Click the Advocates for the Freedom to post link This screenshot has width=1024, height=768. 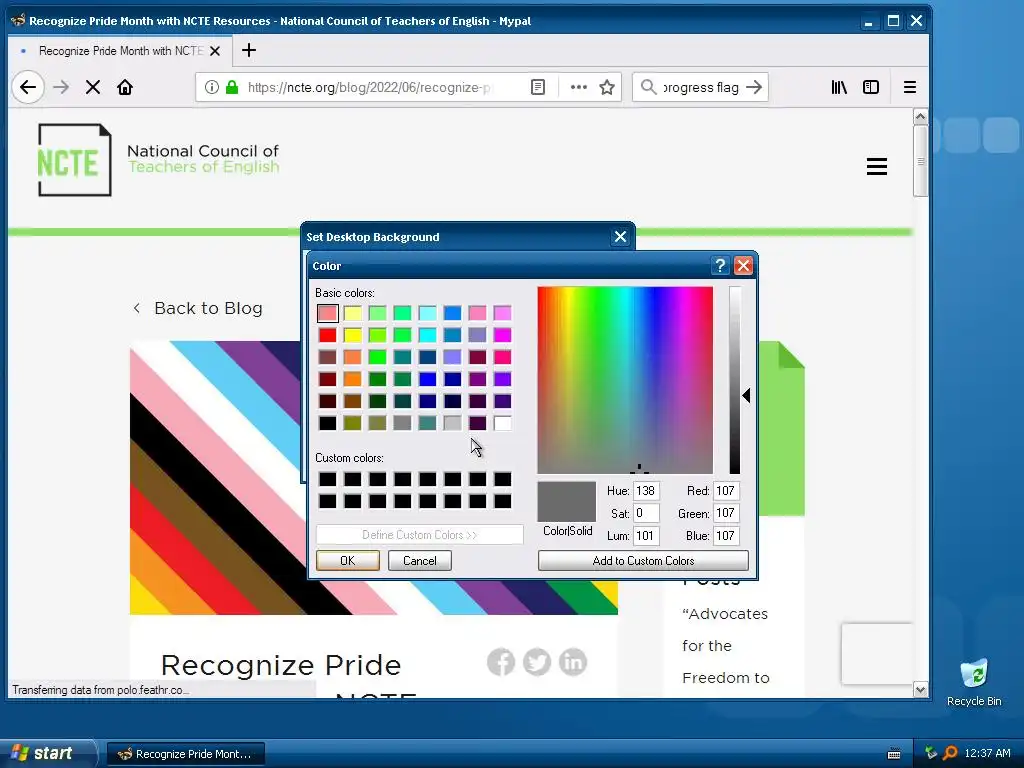pos(726,646)
